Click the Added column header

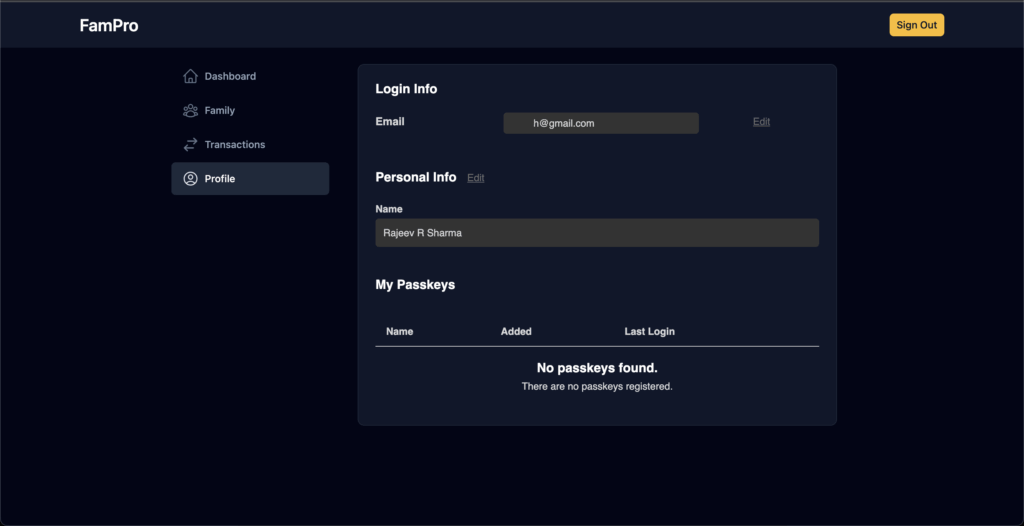tap(516, 331)
